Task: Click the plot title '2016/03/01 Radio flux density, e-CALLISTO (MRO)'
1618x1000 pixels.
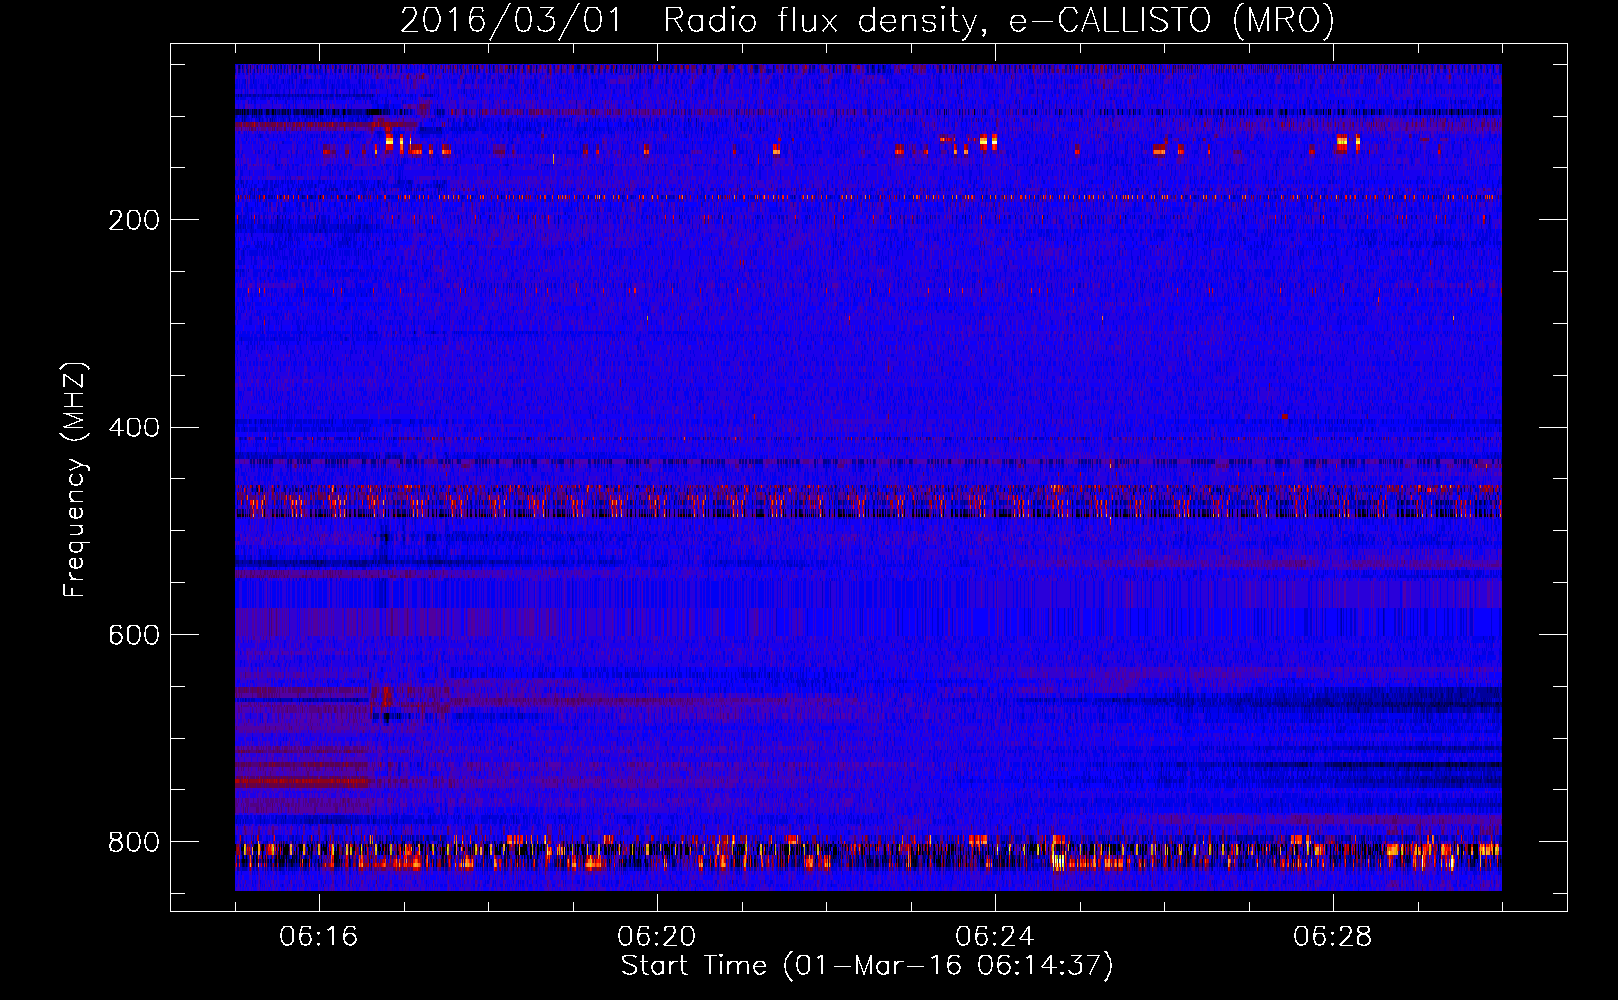Action: 867,20
